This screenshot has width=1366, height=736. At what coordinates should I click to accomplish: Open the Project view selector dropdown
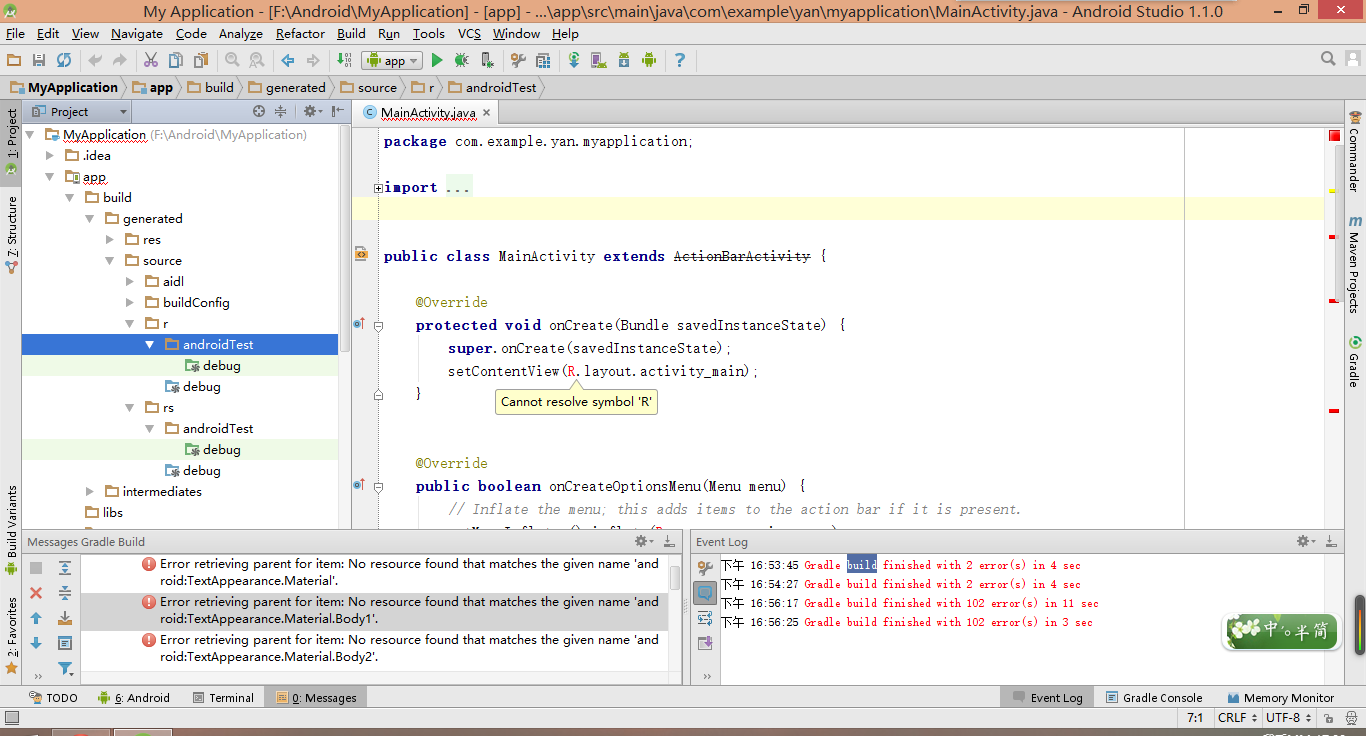tap(82, 112)
